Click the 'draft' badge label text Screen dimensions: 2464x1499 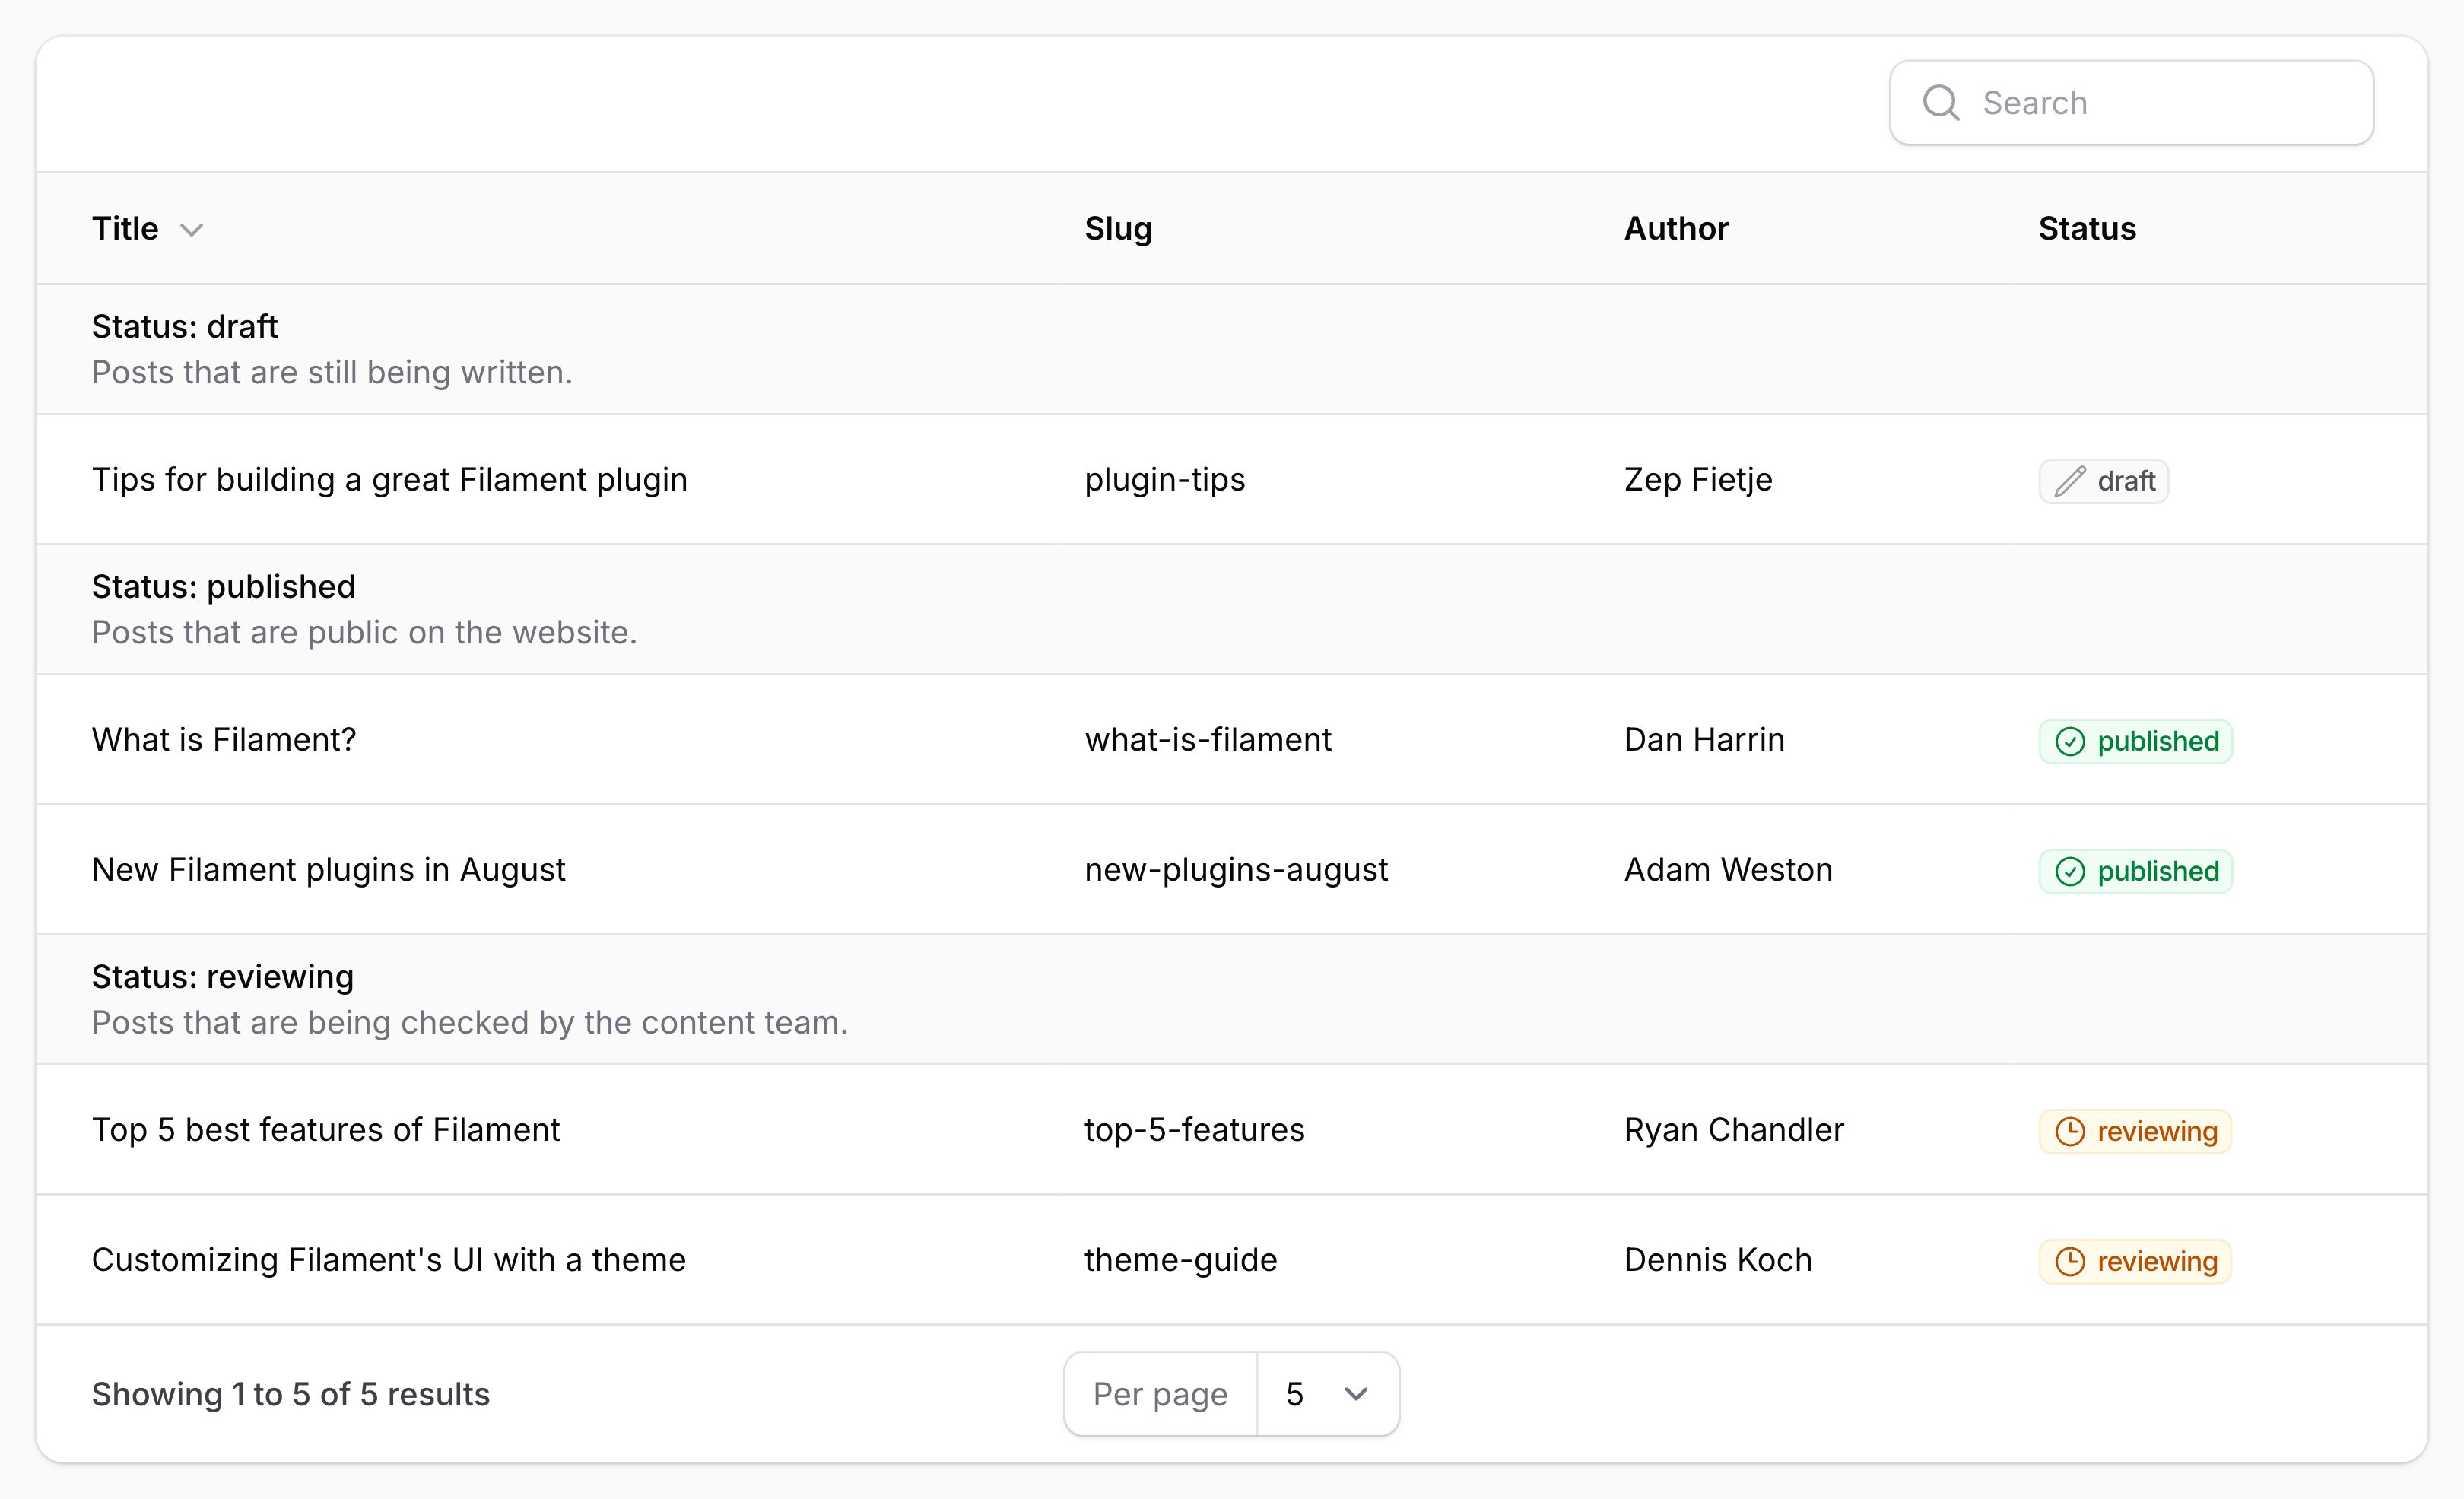2126,482
